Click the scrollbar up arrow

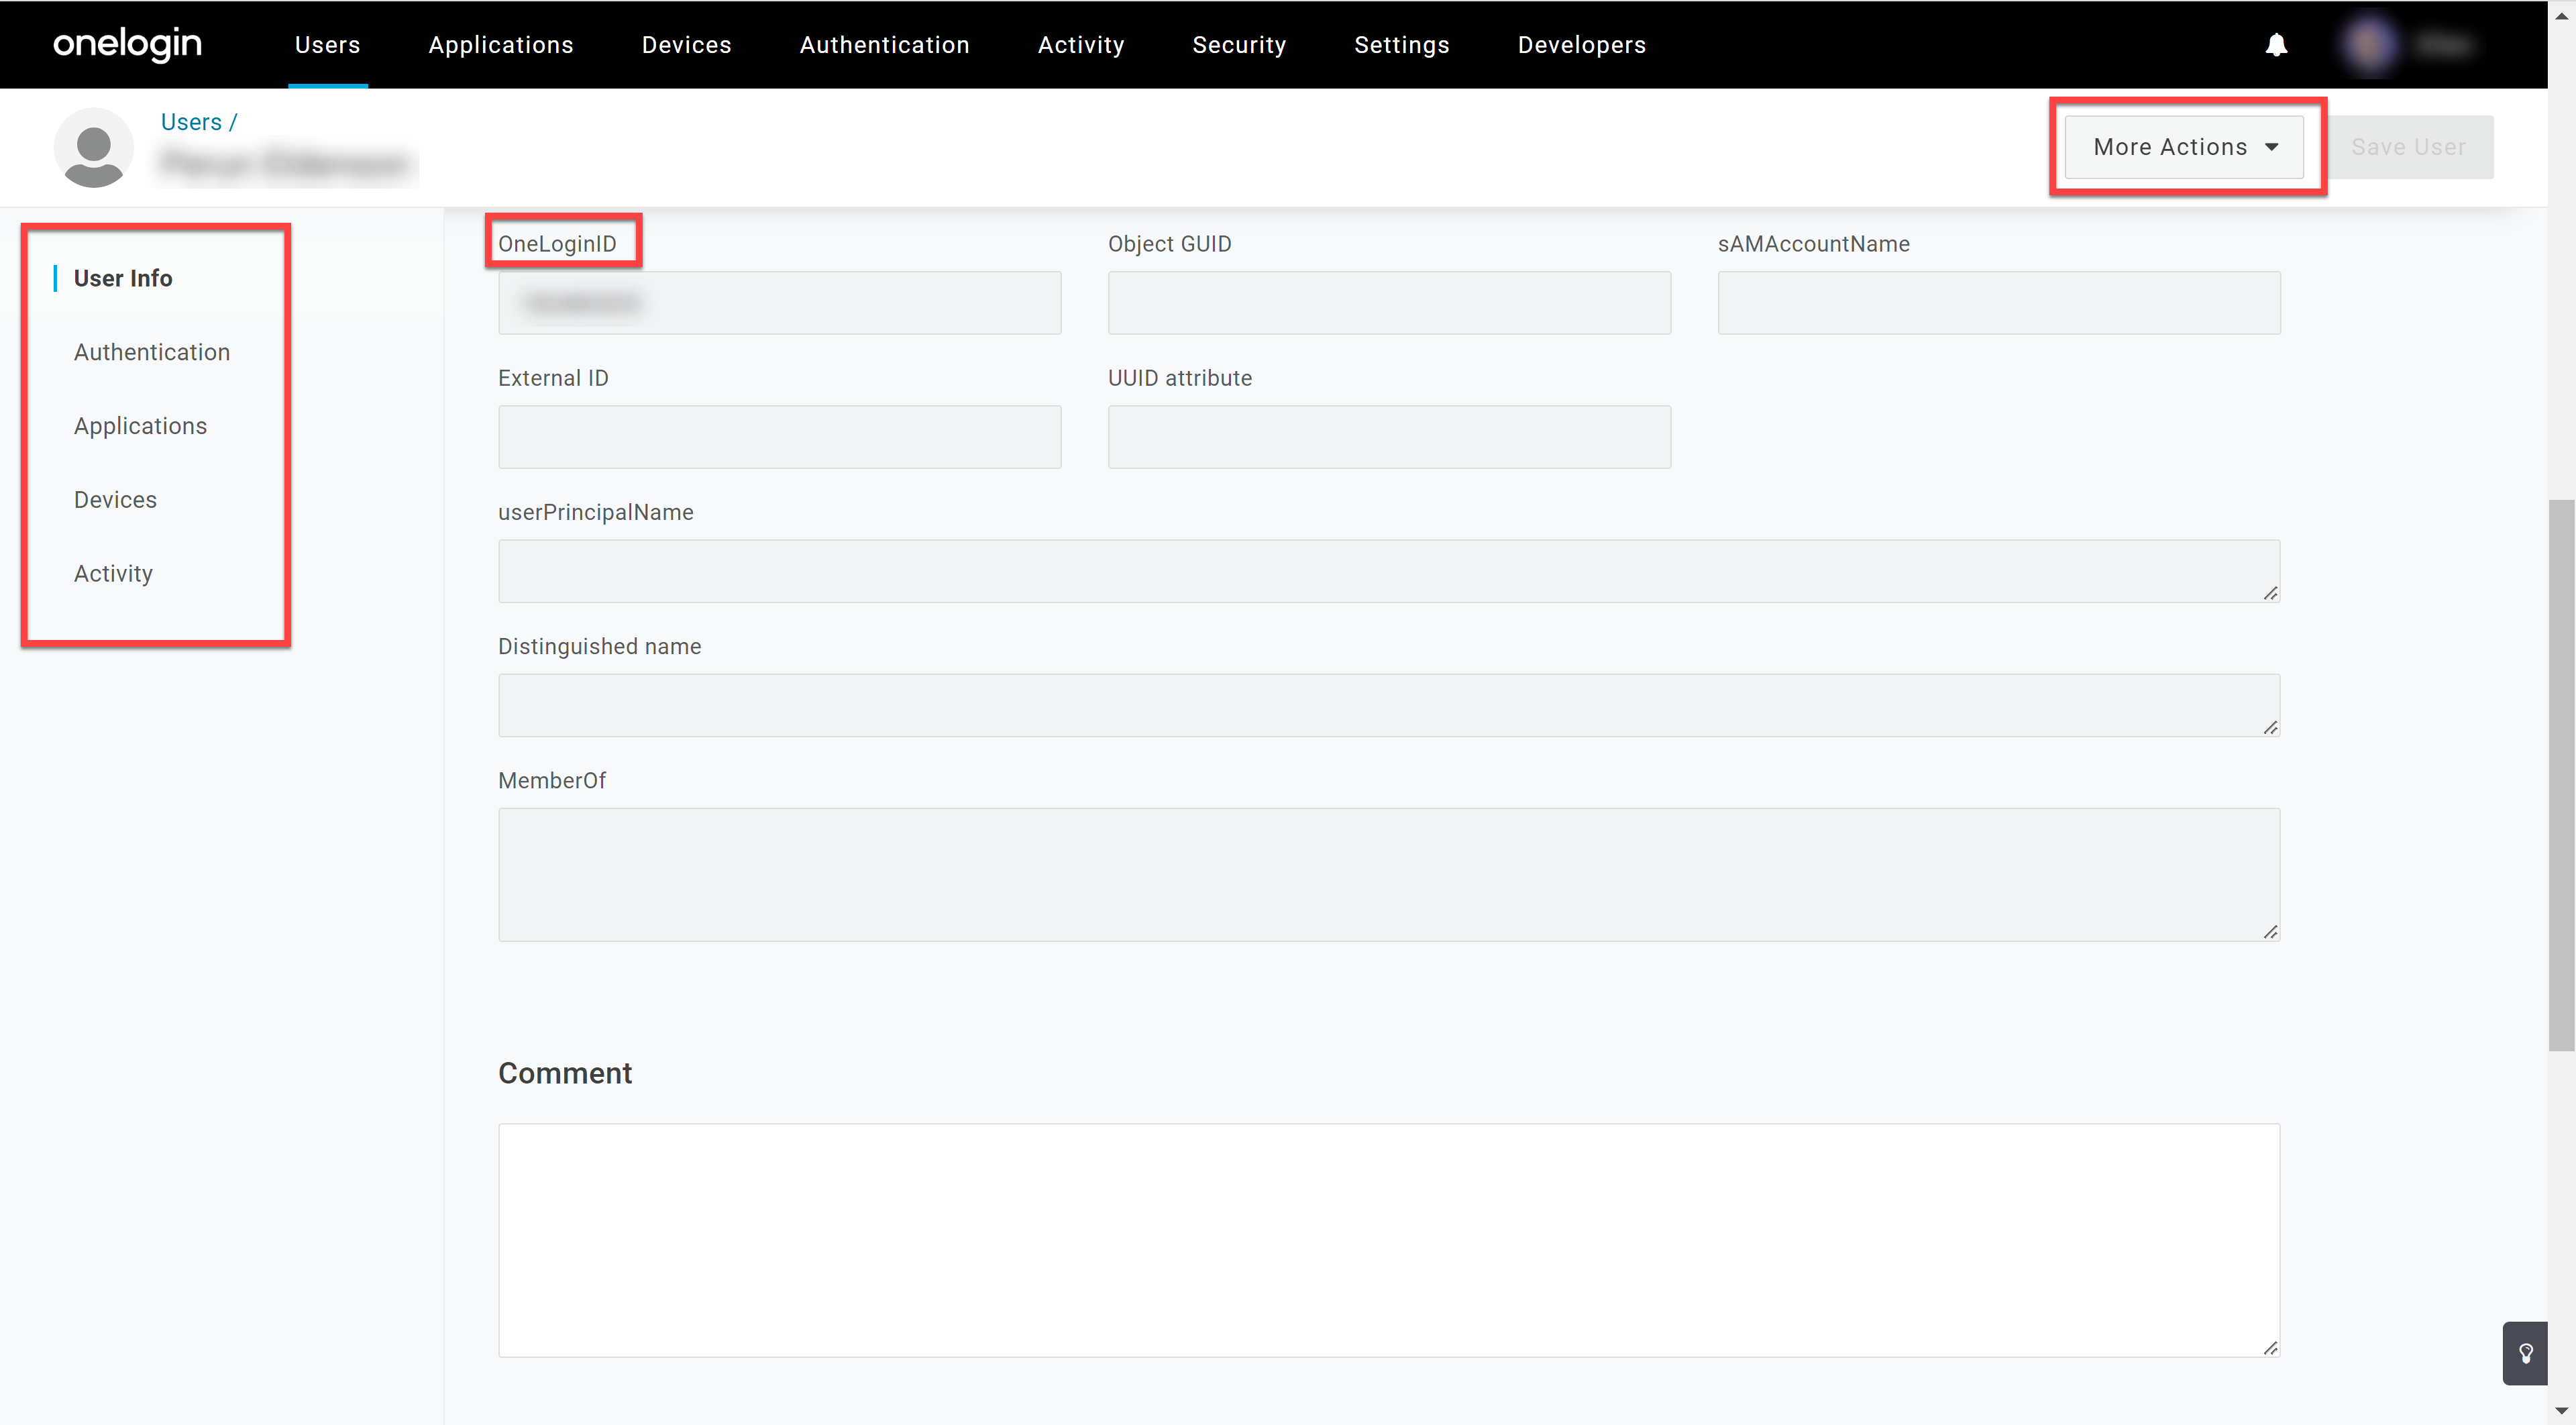[2563, 16]
